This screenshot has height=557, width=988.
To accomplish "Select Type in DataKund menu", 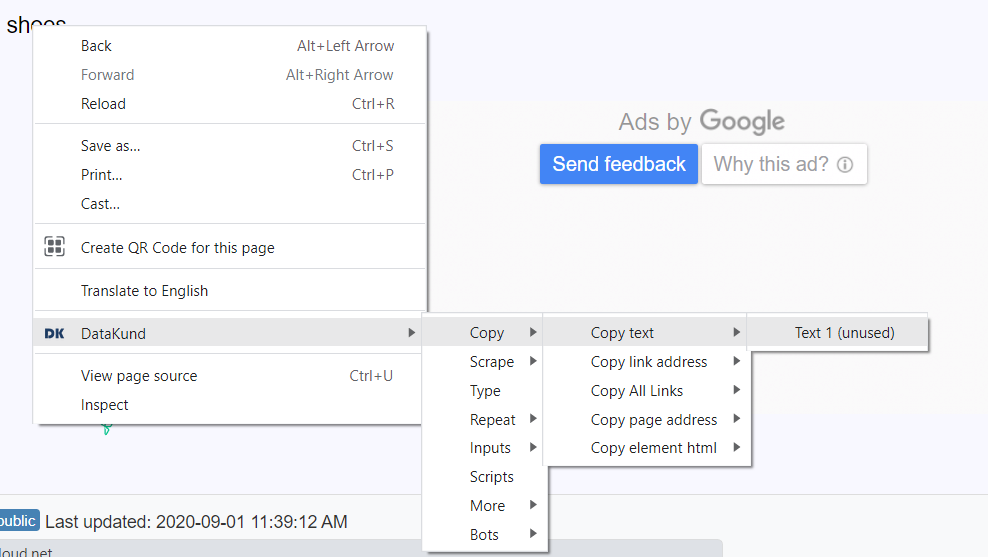I will tap(485, 391).
